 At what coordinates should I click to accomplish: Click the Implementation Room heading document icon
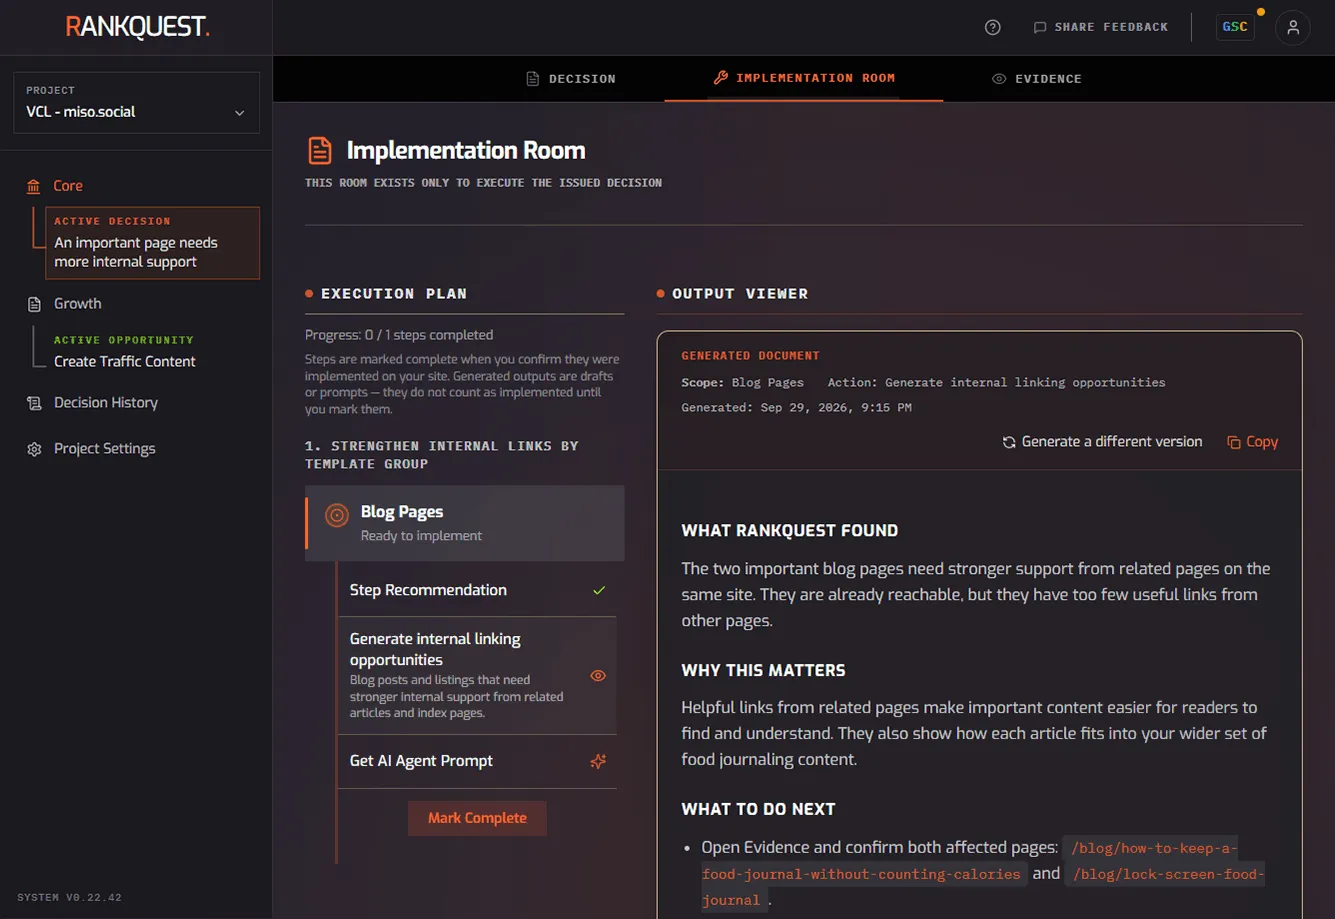tap(320, 151)
